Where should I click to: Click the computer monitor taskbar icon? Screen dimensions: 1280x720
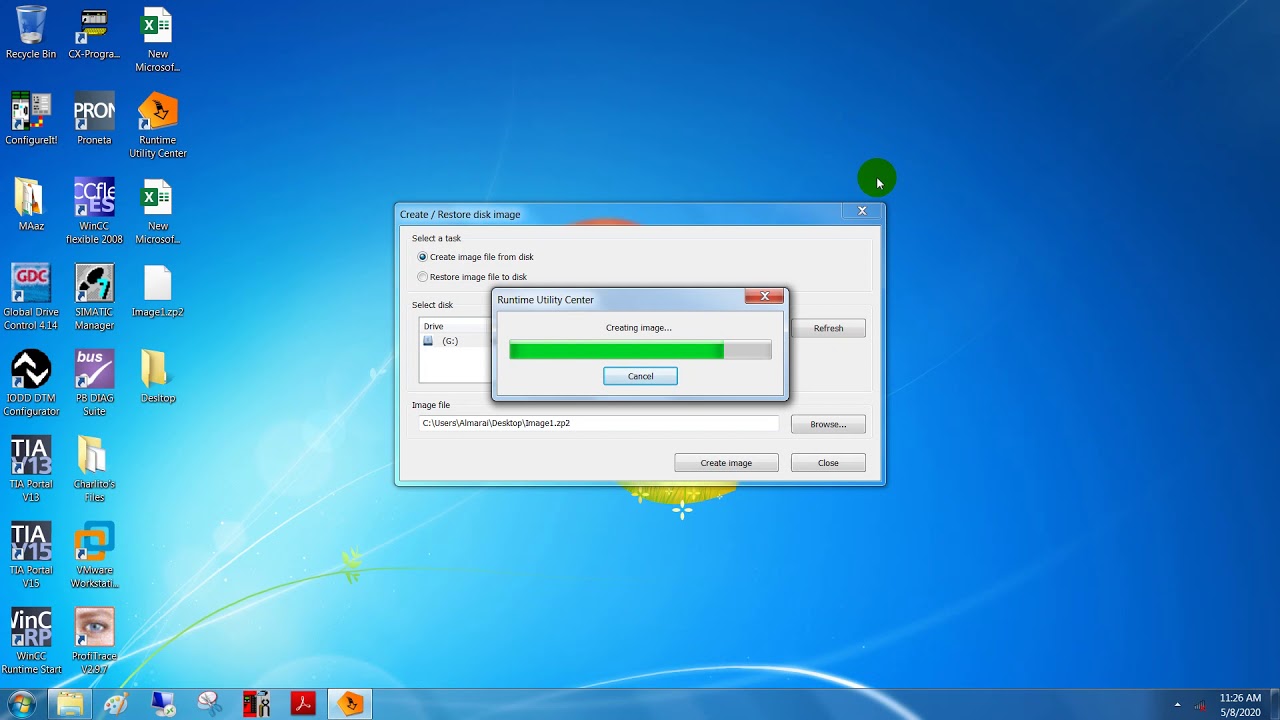tap(163, 704)
